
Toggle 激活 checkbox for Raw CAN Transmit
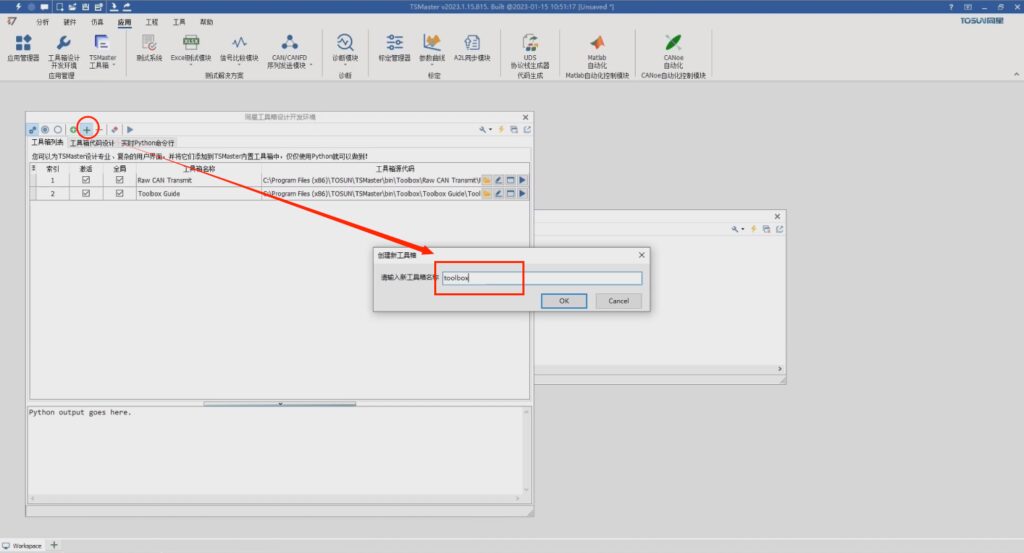(x=86, y=180)
